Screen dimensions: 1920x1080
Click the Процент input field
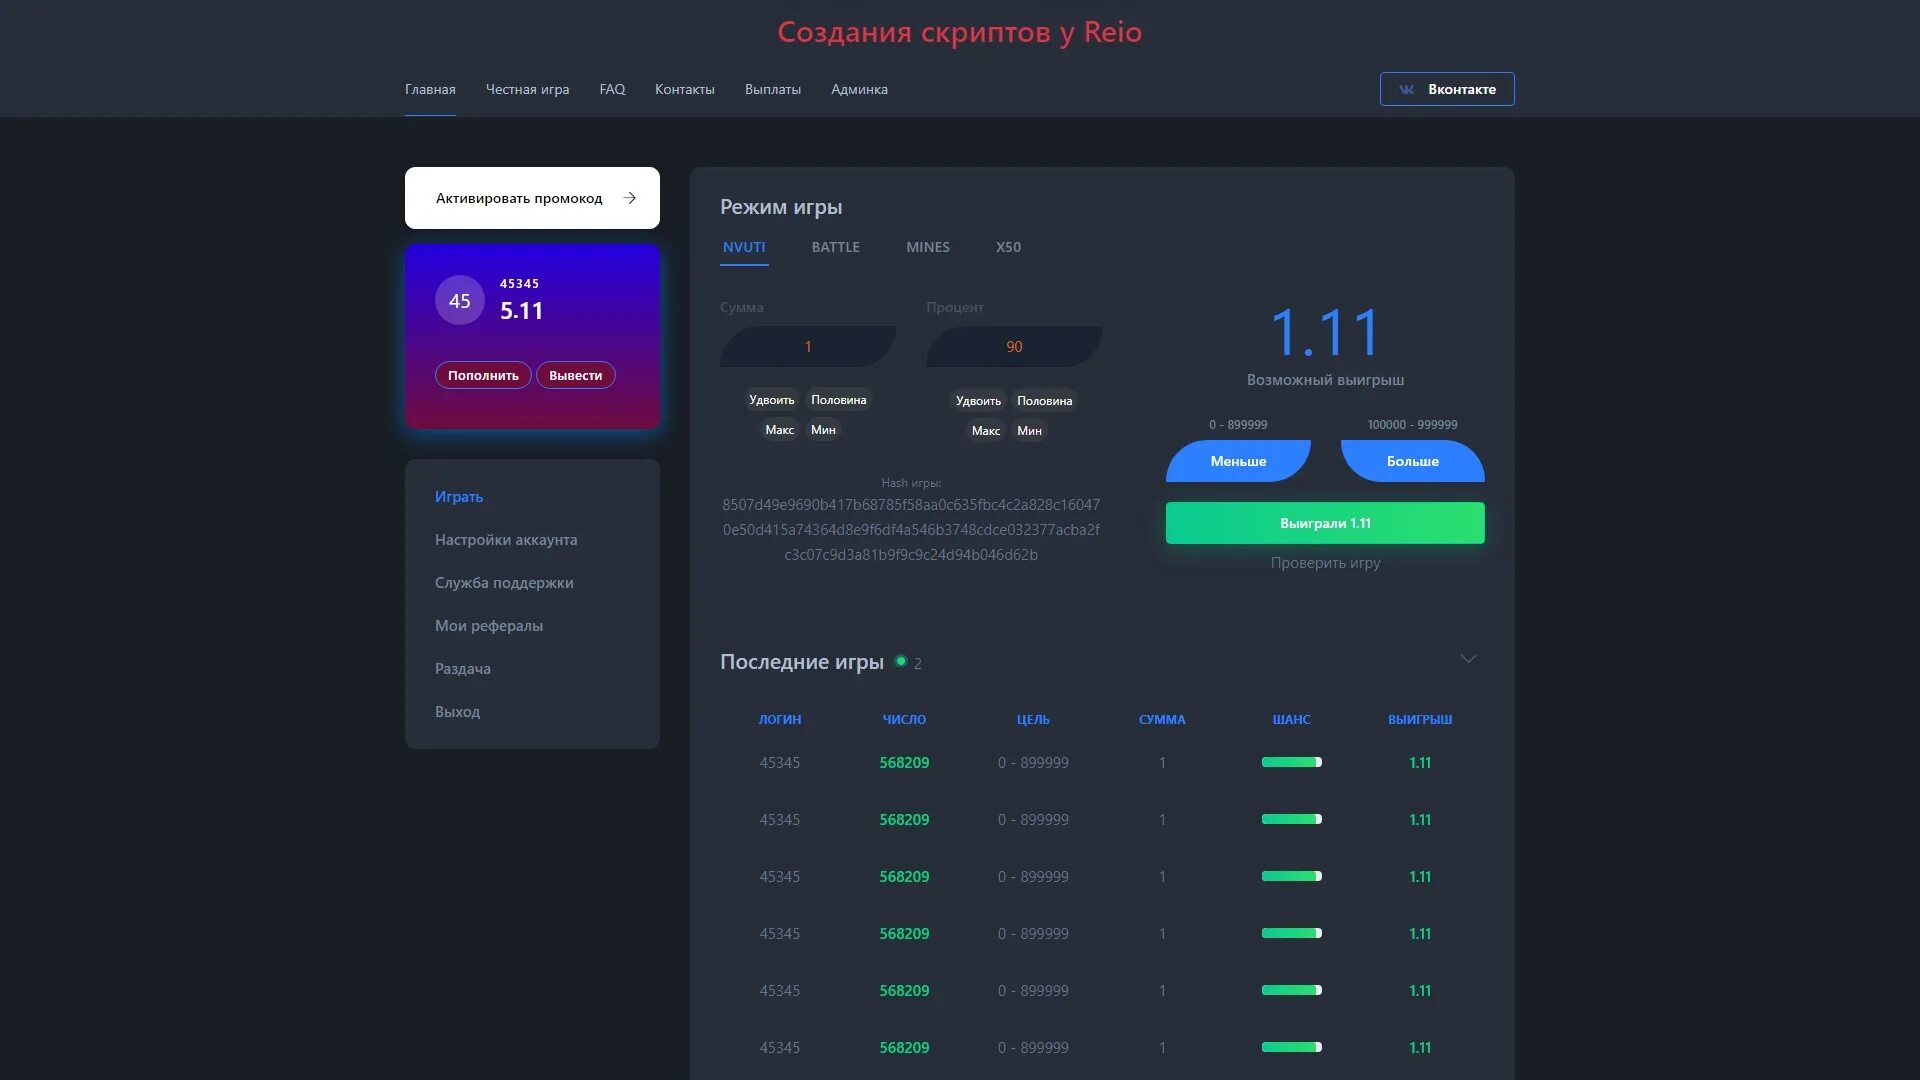[1014, 346]
